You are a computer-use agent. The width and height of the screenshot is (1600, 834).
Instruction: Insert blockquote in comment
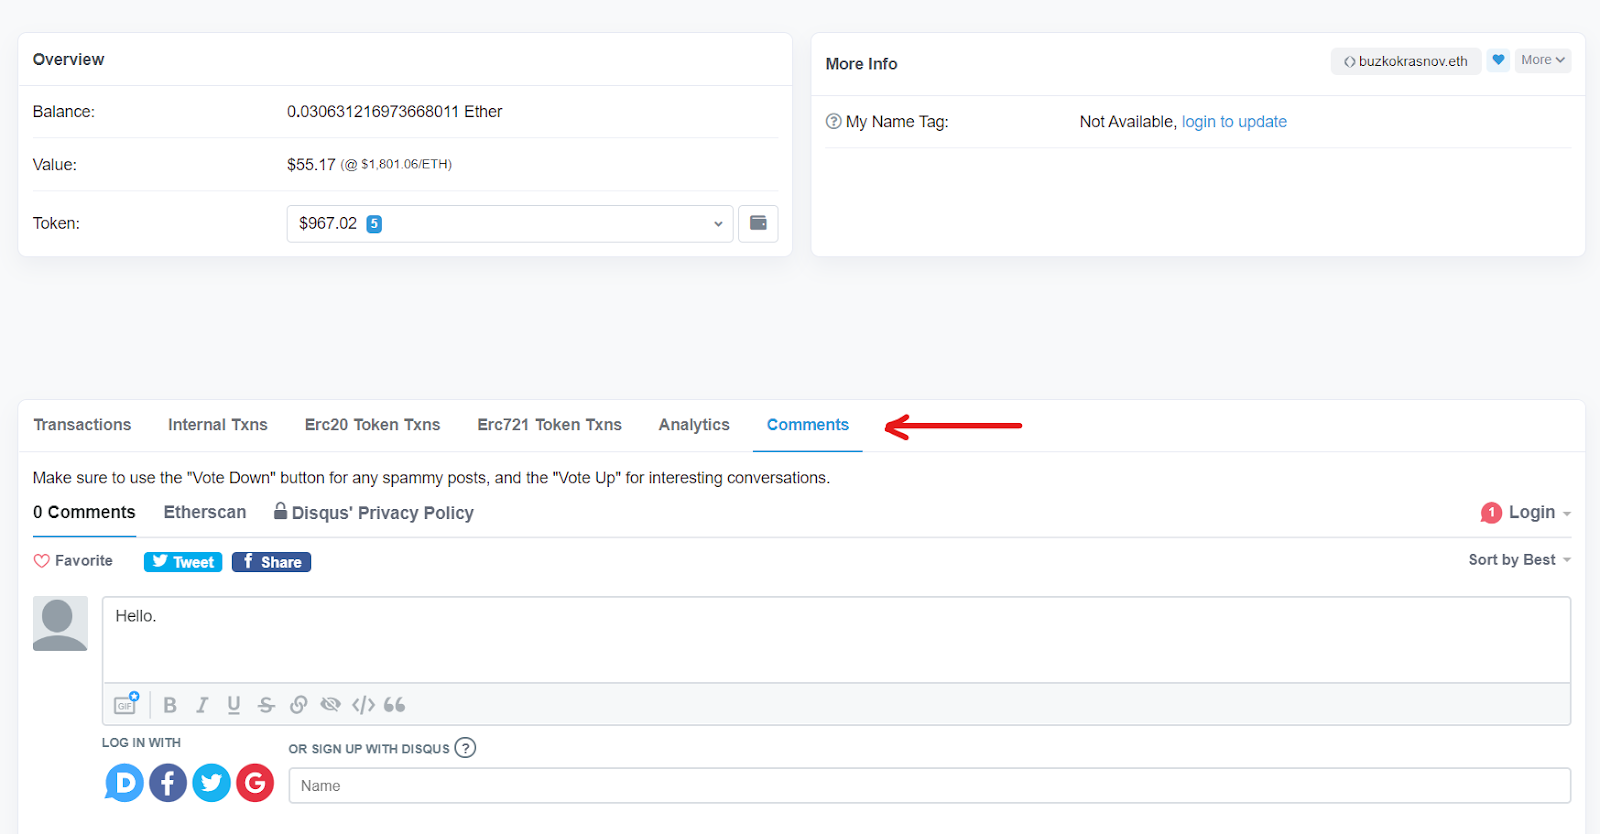[x=395, y=705]
